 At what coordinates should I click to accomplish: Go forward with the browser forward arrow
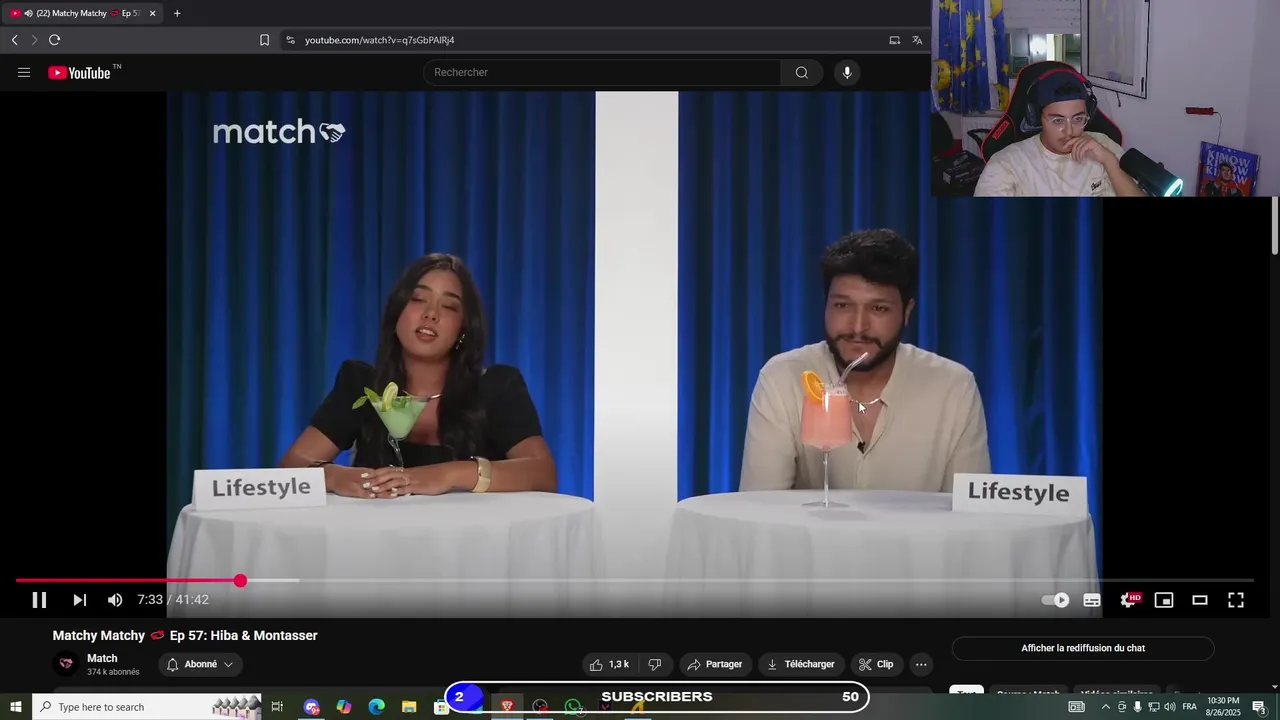(x=34, y=40)
